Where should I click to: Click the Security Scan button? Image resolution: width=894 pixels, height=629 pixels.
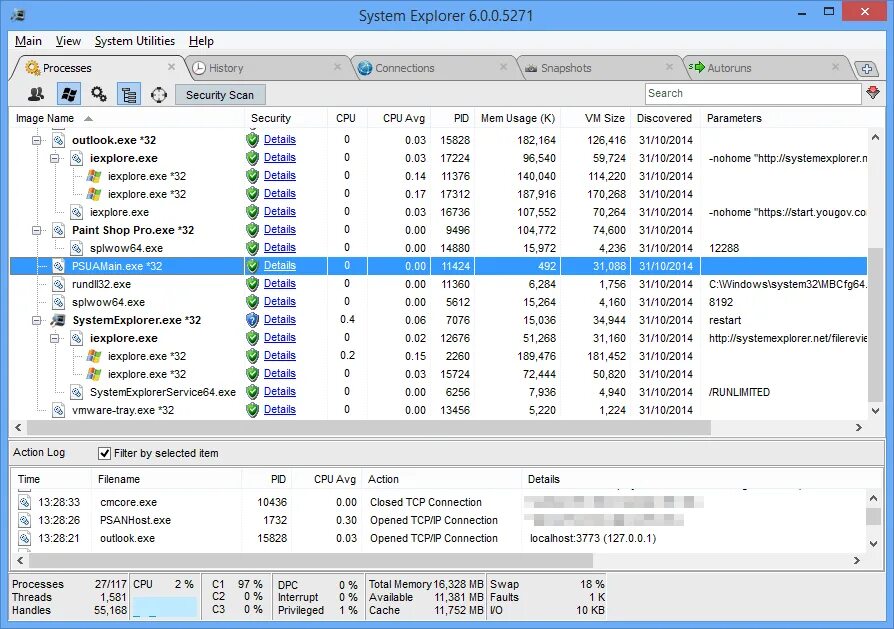click(x=220, y=95)
